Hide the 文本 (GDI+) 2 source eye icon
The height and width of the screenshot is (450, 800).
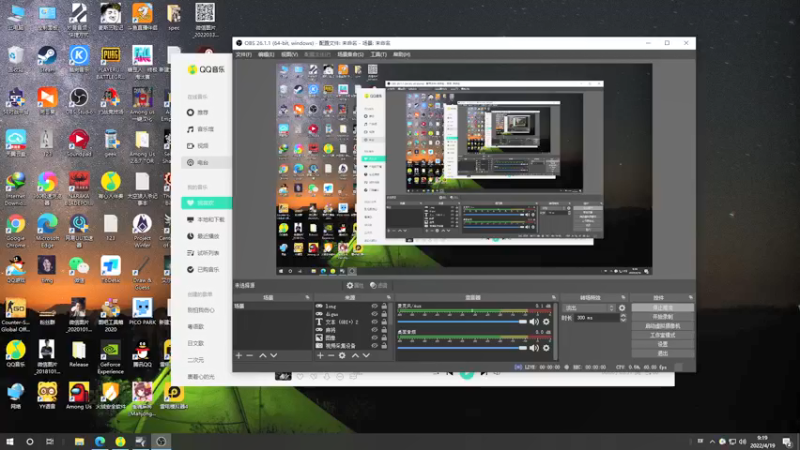pyautogui.click(x=374, y=322)
